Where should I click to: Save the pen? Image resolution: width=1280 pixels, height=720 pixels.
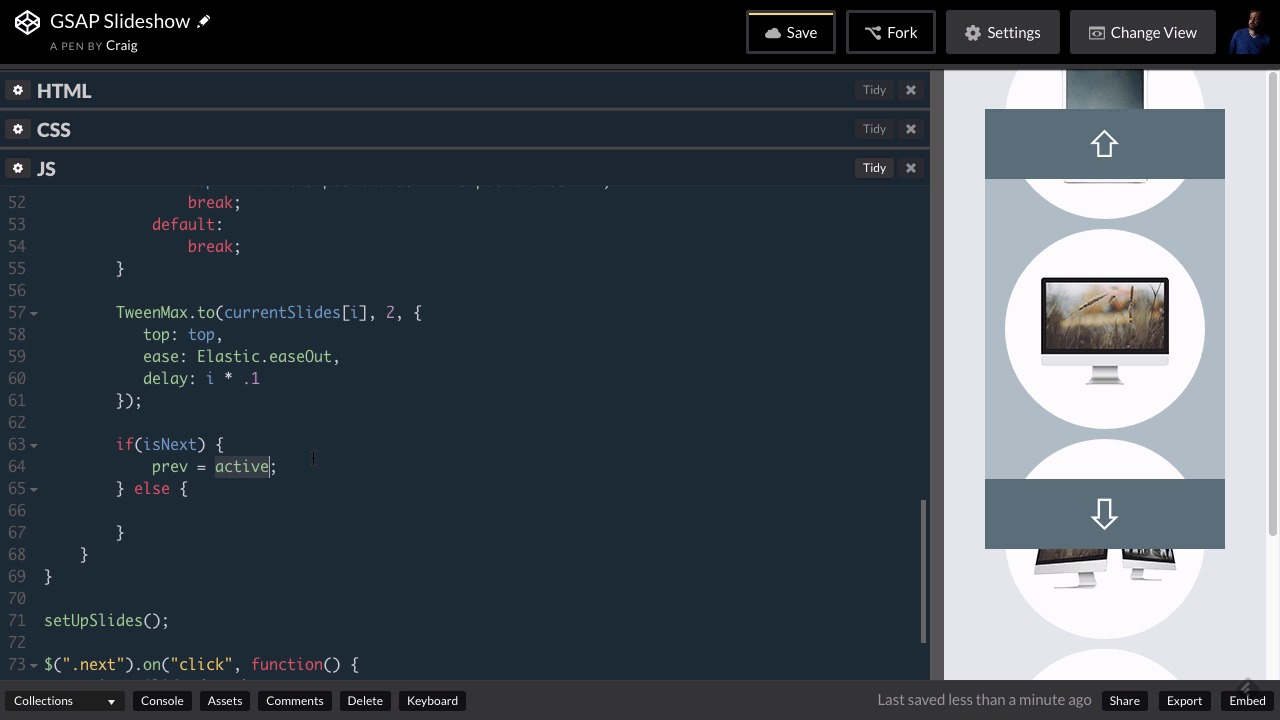click(791, 32)
